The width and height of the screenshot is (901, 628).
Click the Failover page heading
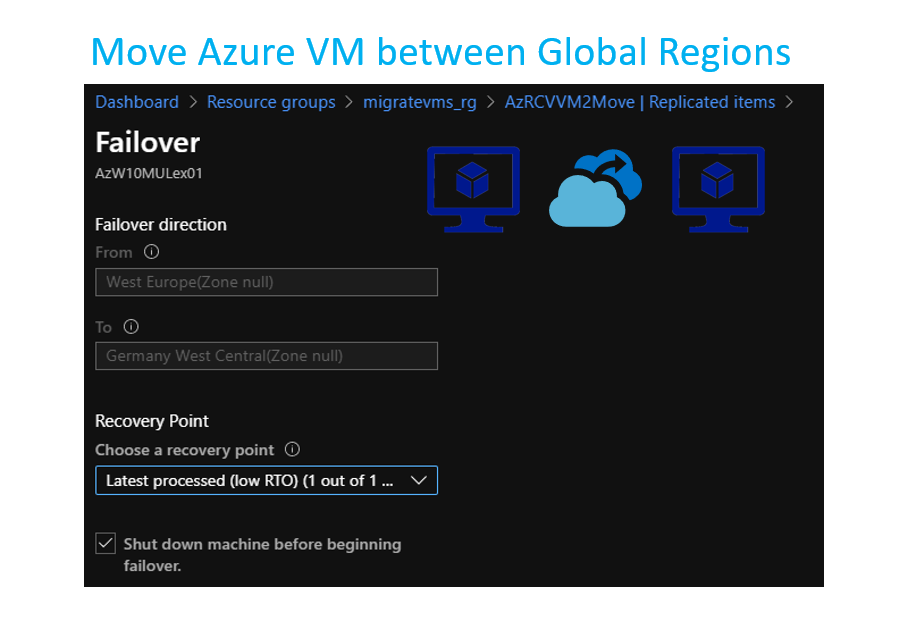point(148,142)
